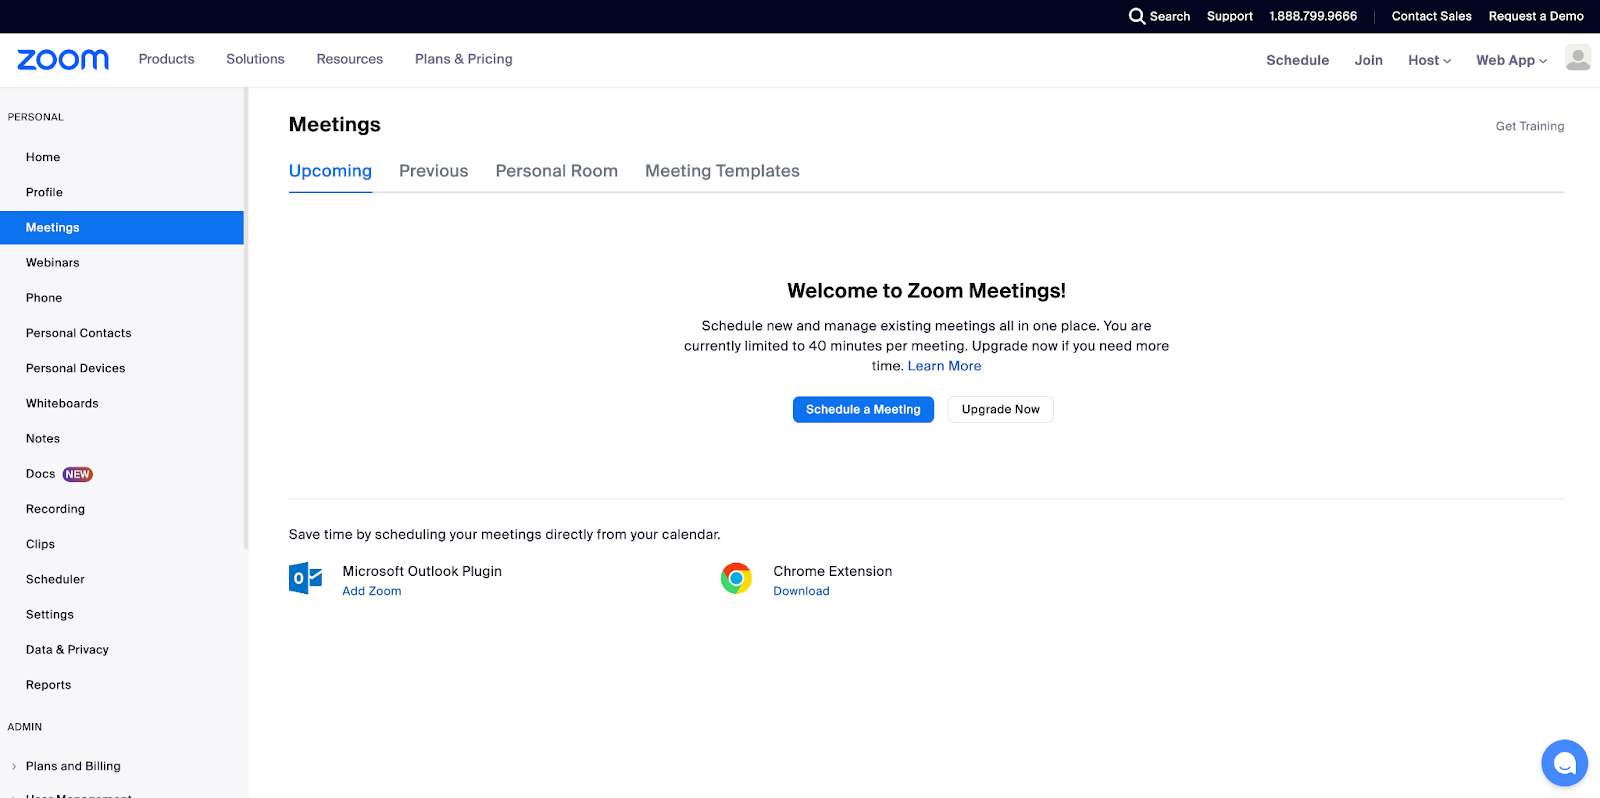
Task: Go to Plans & Pricing
Action: pyautogui.click(x=464, y=59)
